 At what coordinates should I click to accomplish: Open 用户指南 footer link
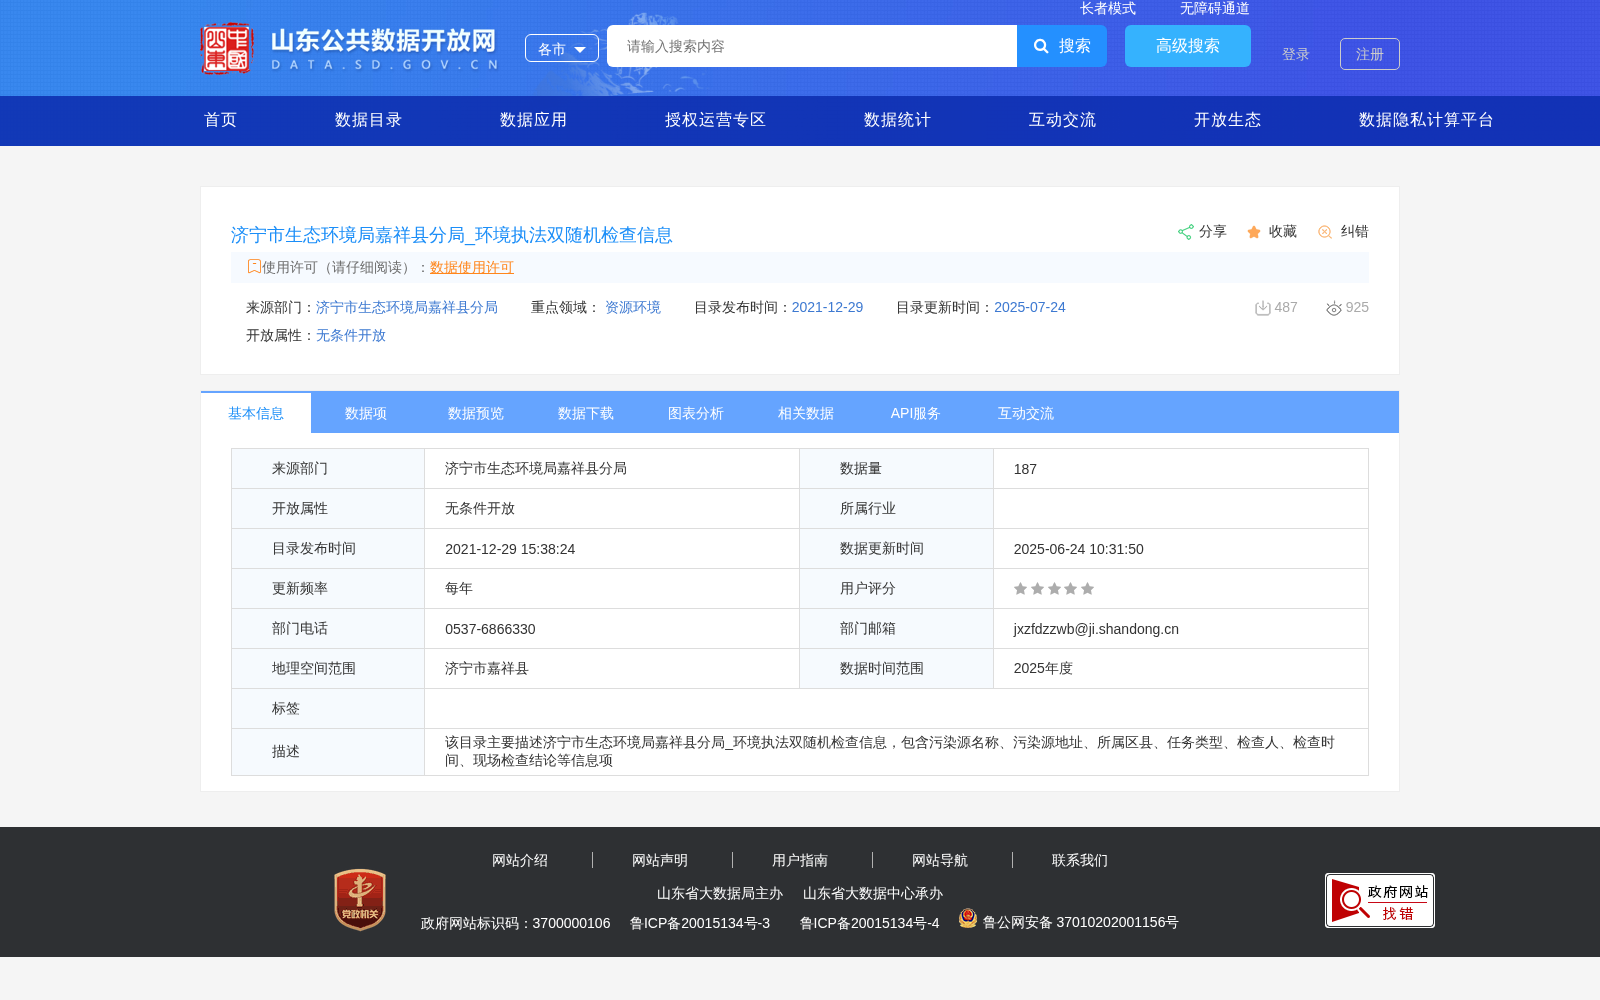click(x=800, y=860)
